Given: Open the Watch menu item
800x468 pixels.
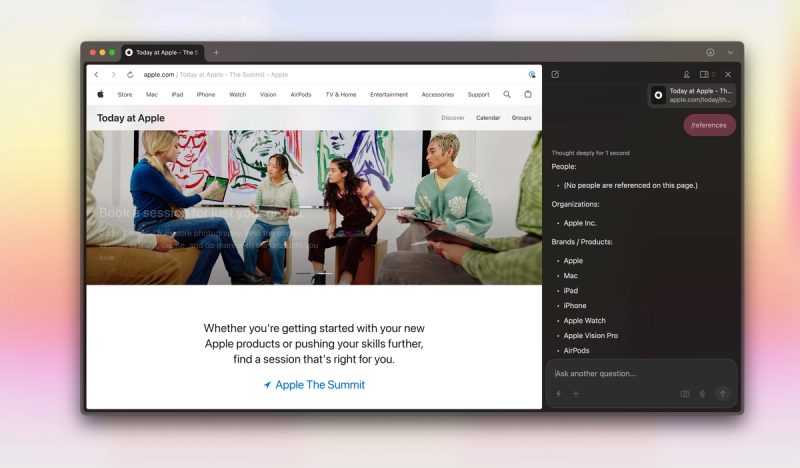Looking at the screenshot, I should point(238,94).
